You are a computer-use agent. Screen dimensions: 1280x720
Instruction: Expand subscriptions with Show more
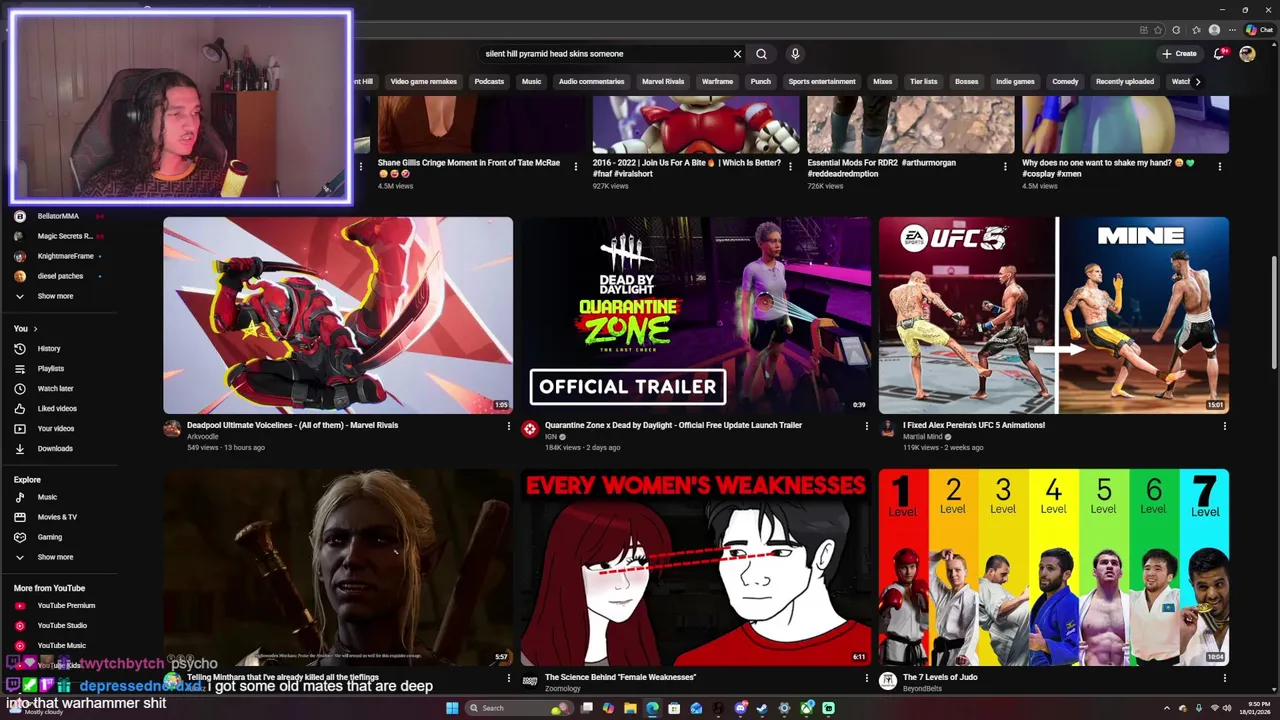pyautogui.click(x=55, y=296)
